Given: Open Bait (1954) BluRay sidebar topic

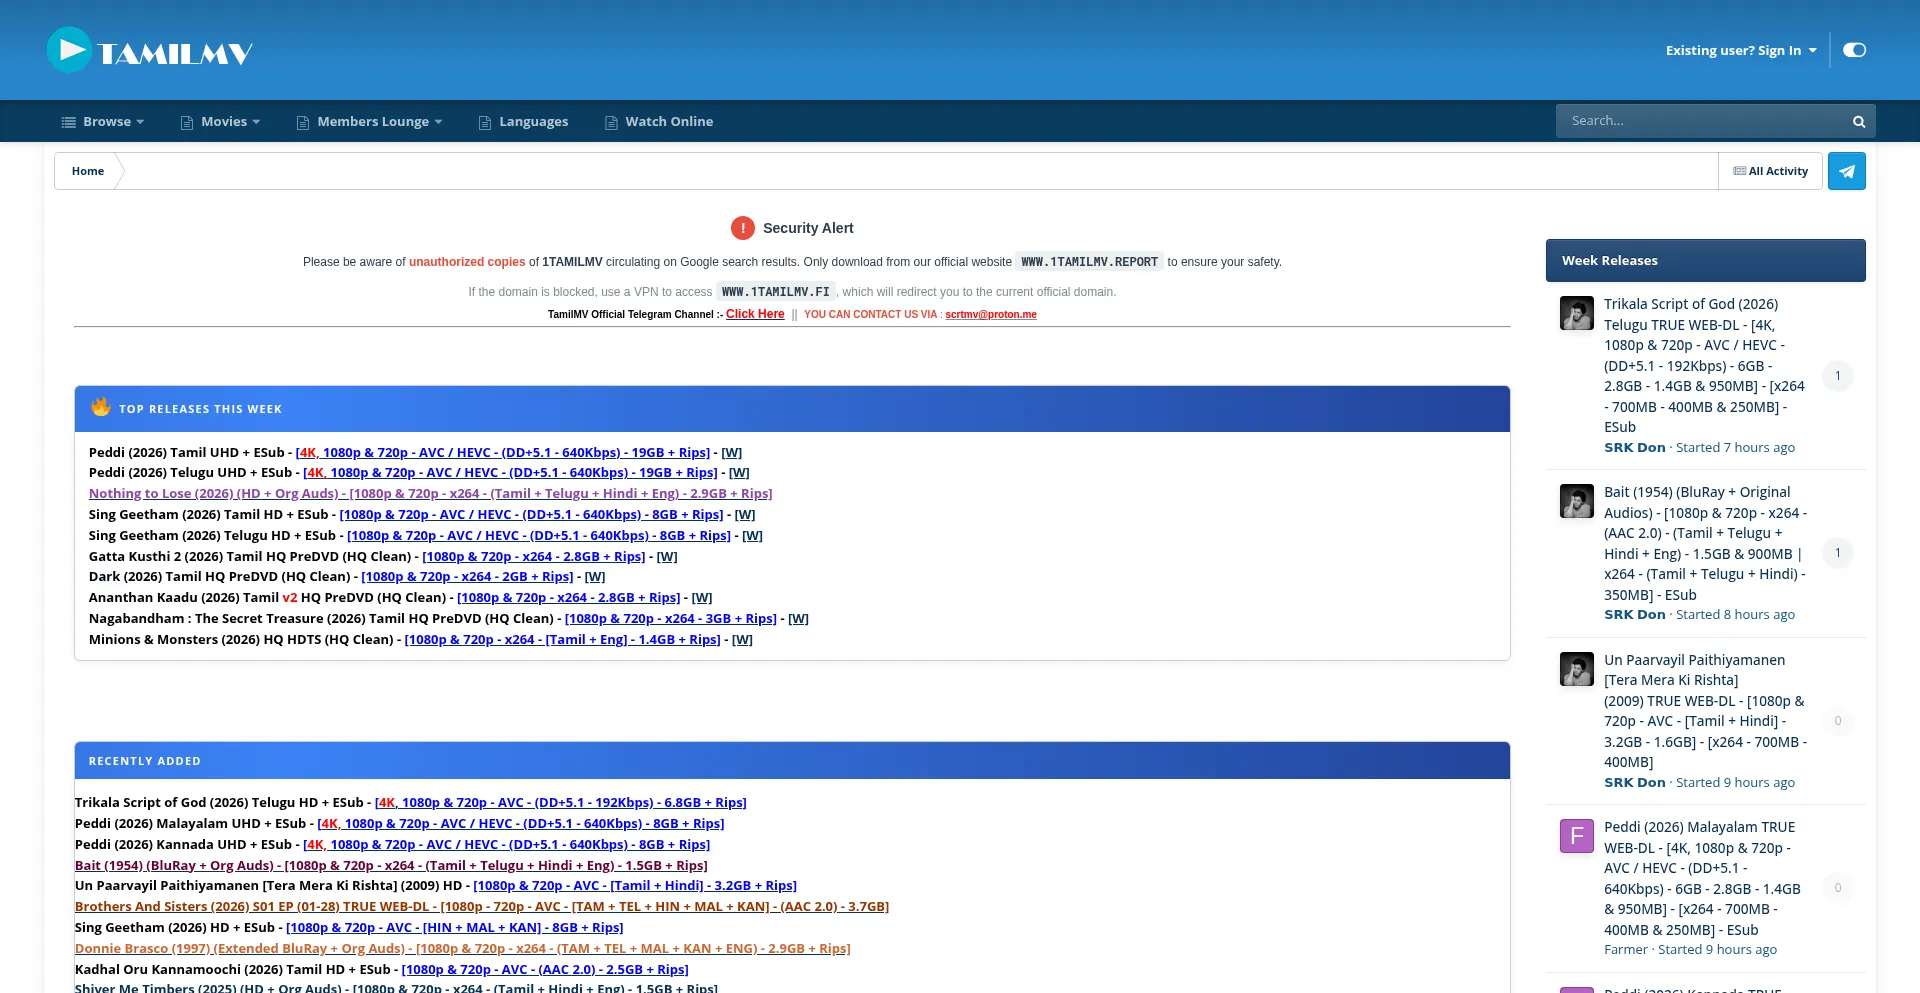Looking at the screenshot, I should coord(1704,543).
